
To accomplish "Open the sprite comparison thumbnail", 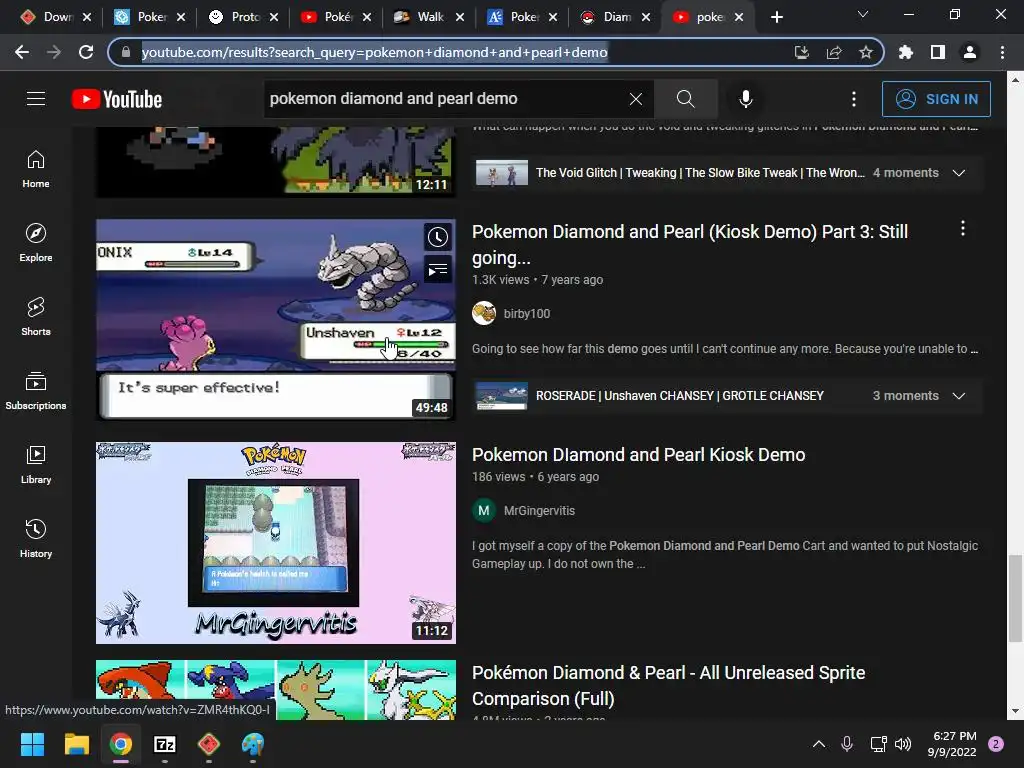I will click(x=276, y=690).
